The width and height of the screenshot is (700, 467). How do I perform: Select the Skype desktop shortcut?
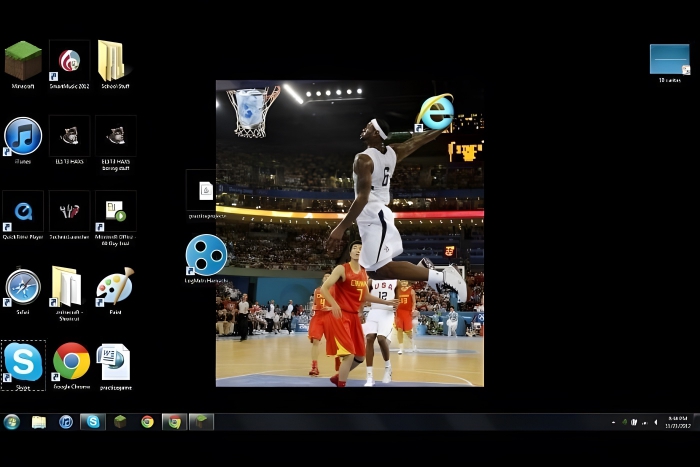[x=23, y=362]
